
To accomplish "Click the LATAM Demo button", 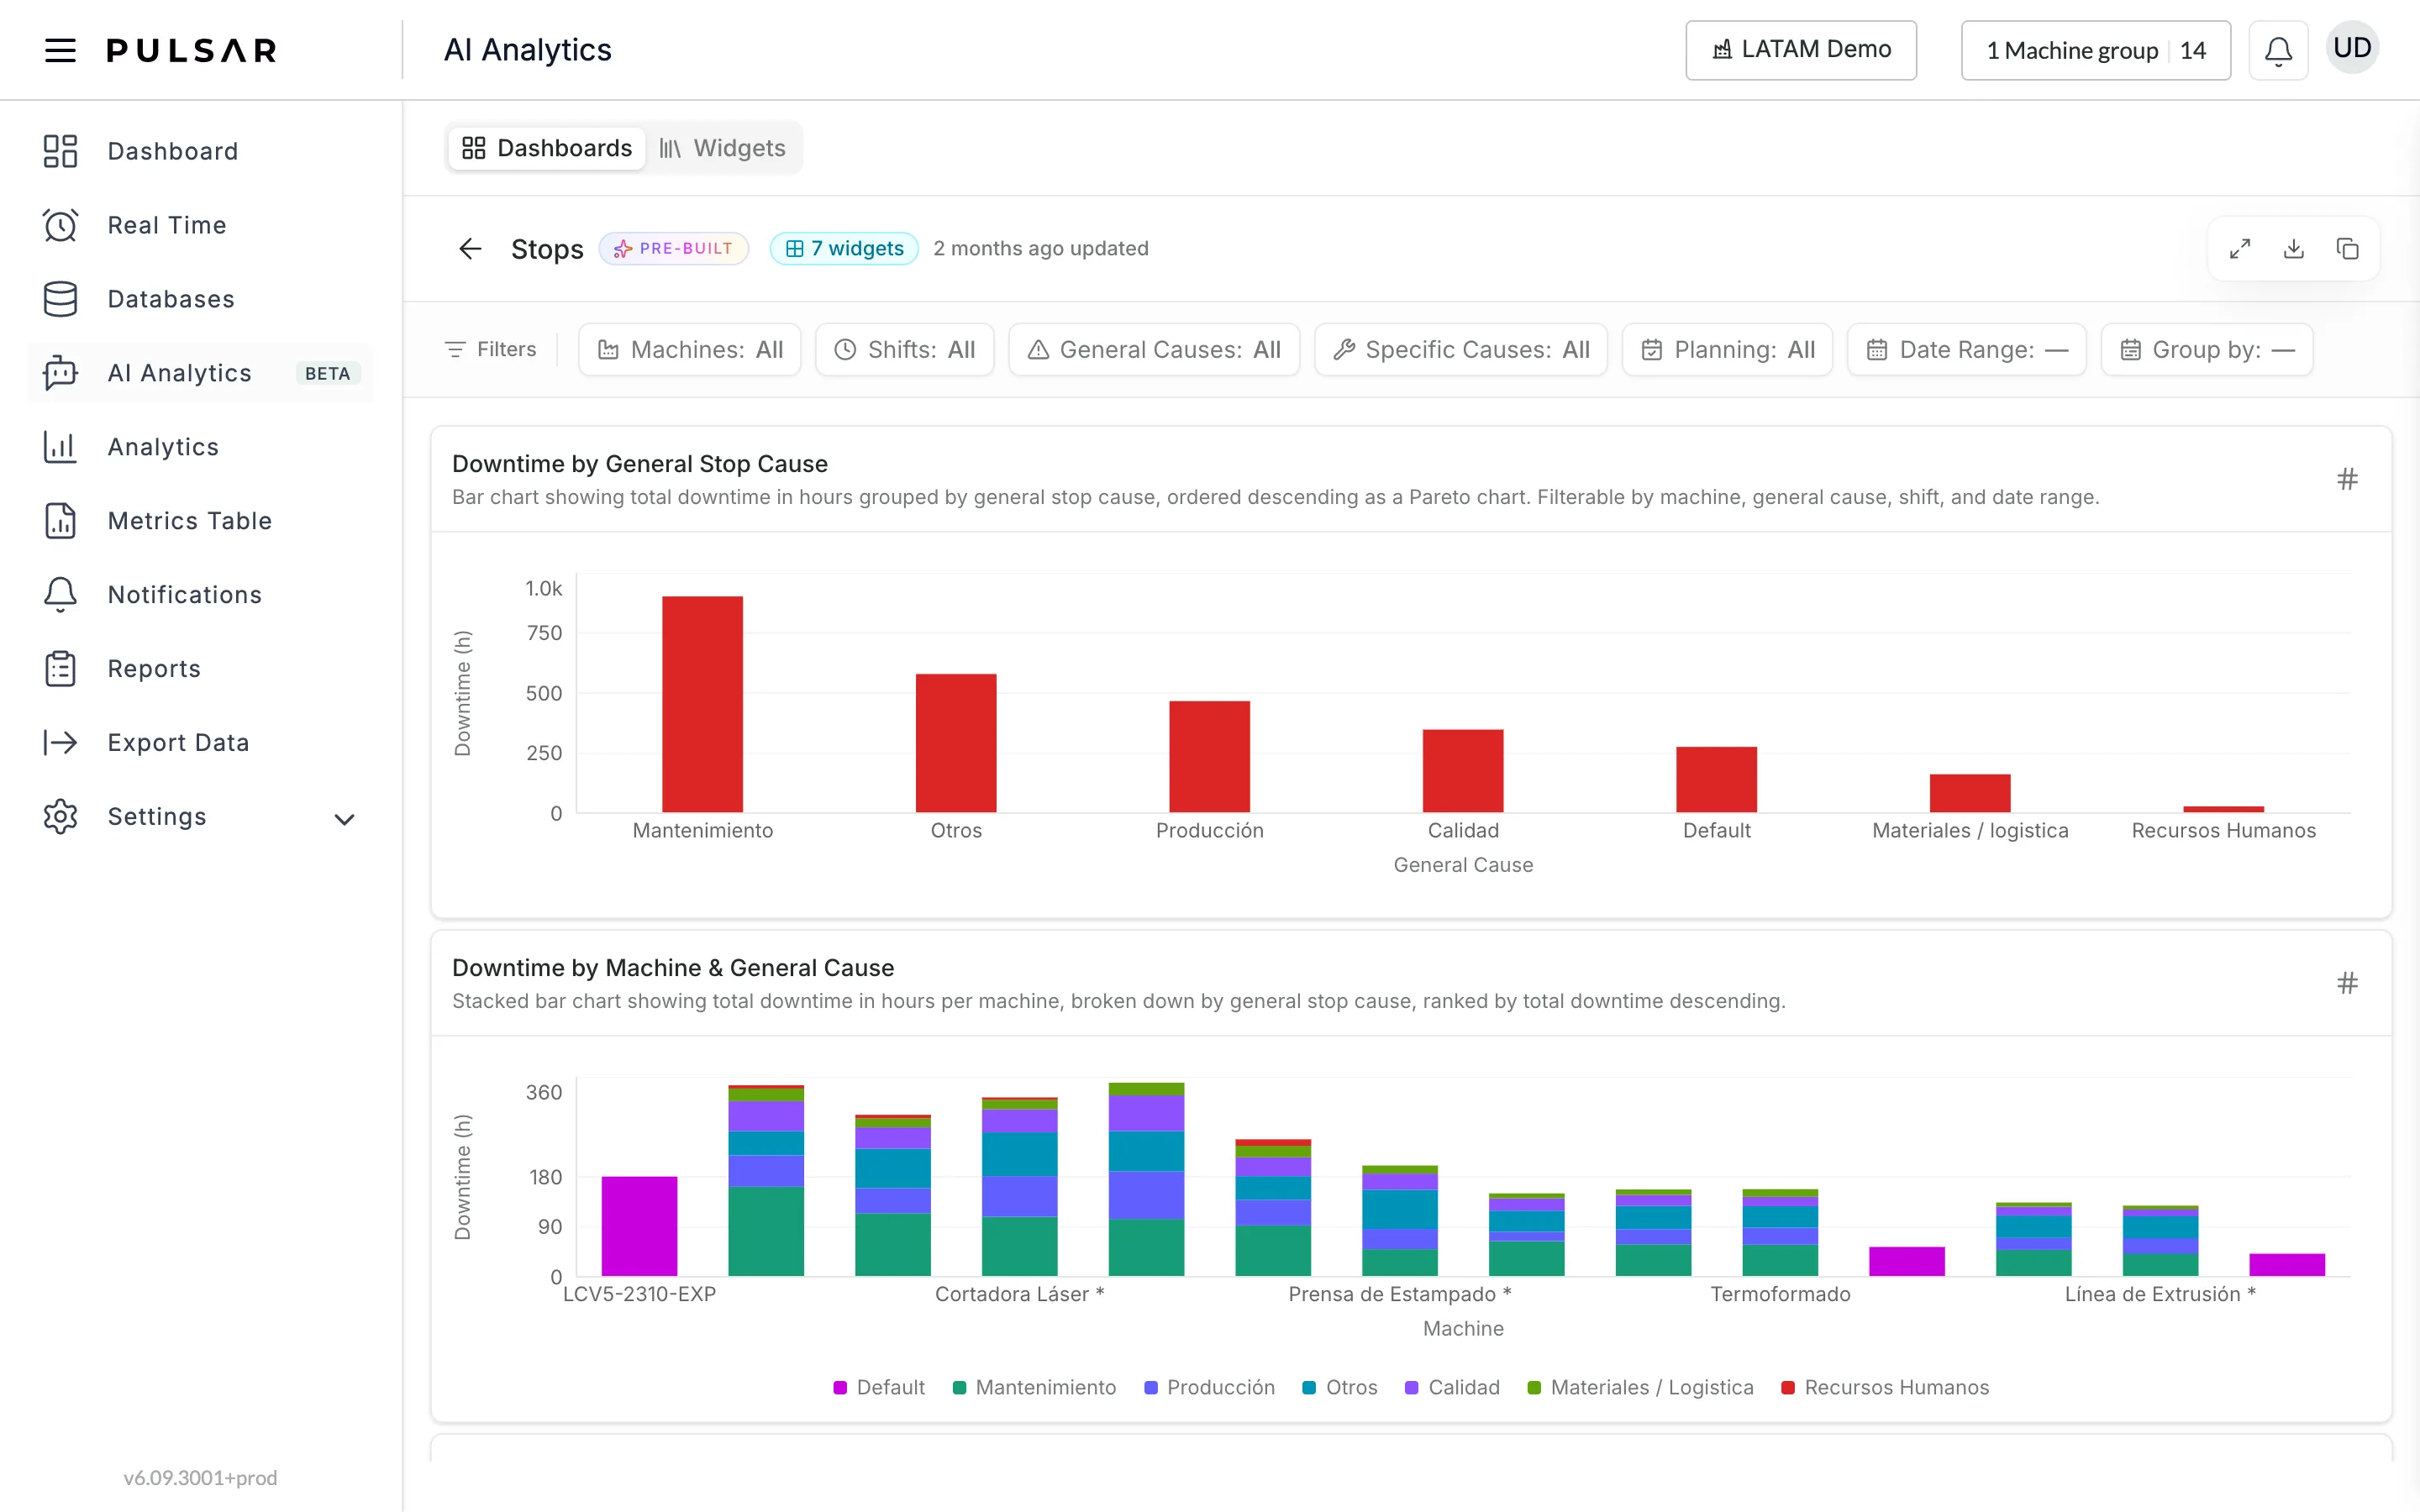I will point(1801,50).
